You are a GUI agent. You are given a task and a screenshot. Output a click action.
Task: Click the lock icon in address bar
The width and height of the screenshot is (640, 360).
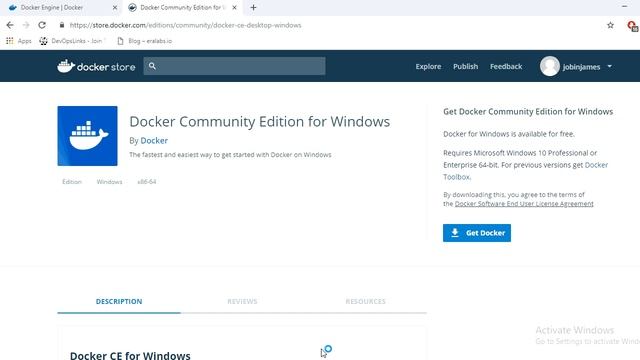click(x=62, y=25)
